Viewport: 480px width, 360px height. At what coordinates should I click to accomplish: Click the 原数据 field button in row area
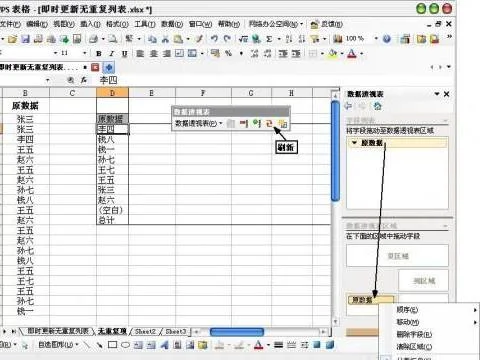pos(370,300)
